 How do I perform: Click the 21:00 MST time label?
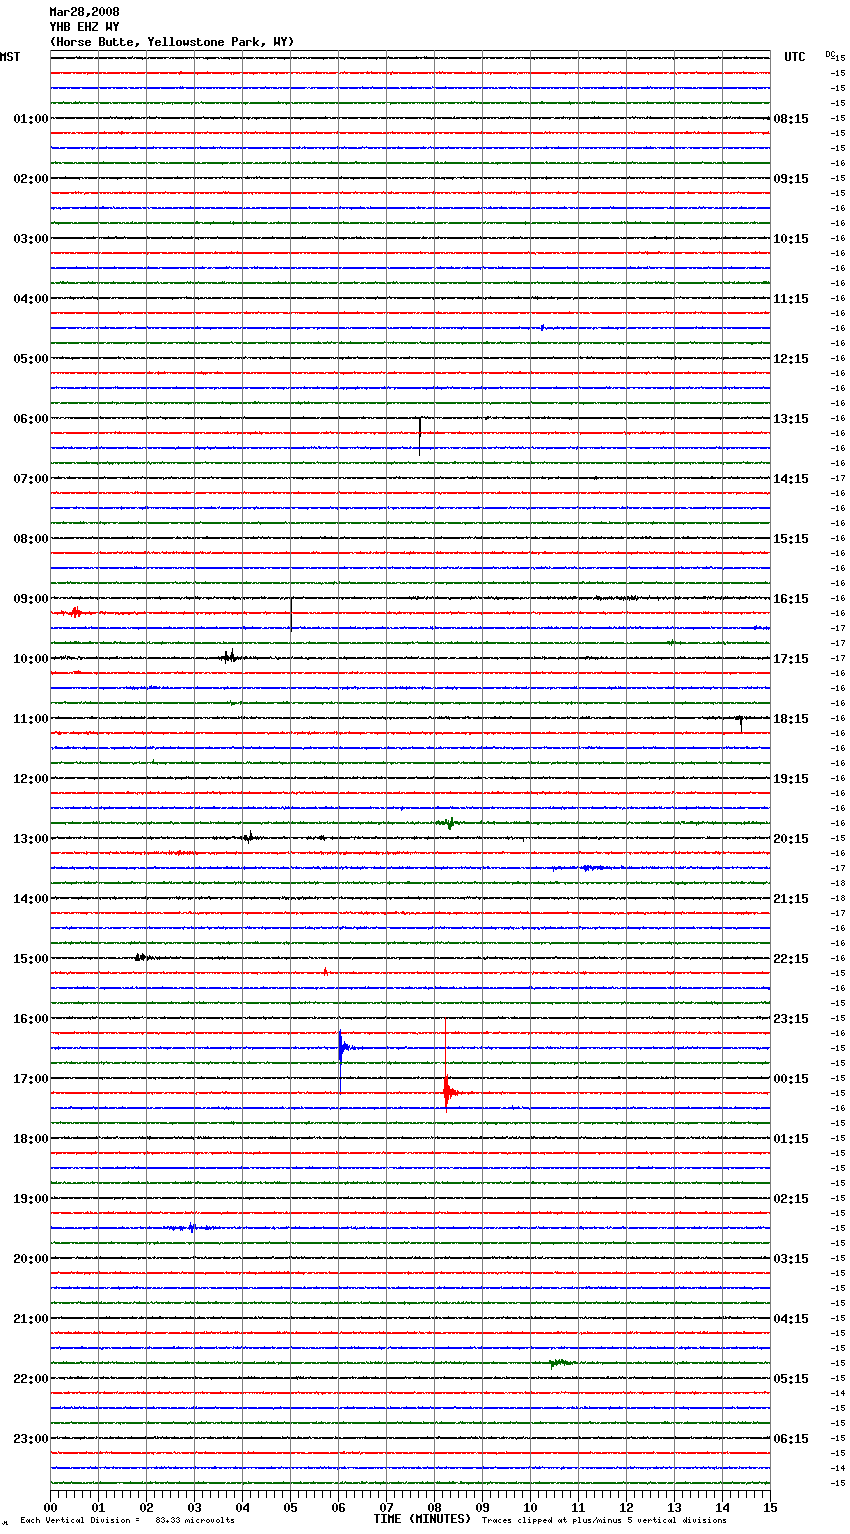[31, 1319]
